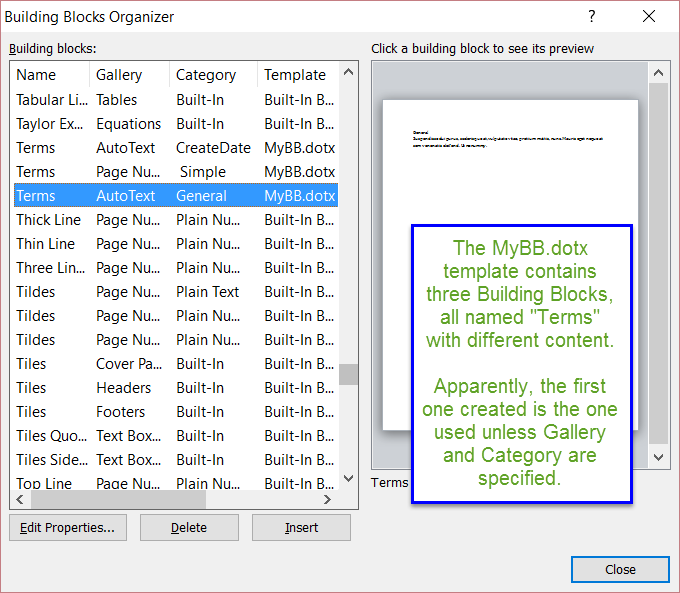Select the Tiles Quote text box row
The width and height of the screenshot is (680, 593).
176,436
